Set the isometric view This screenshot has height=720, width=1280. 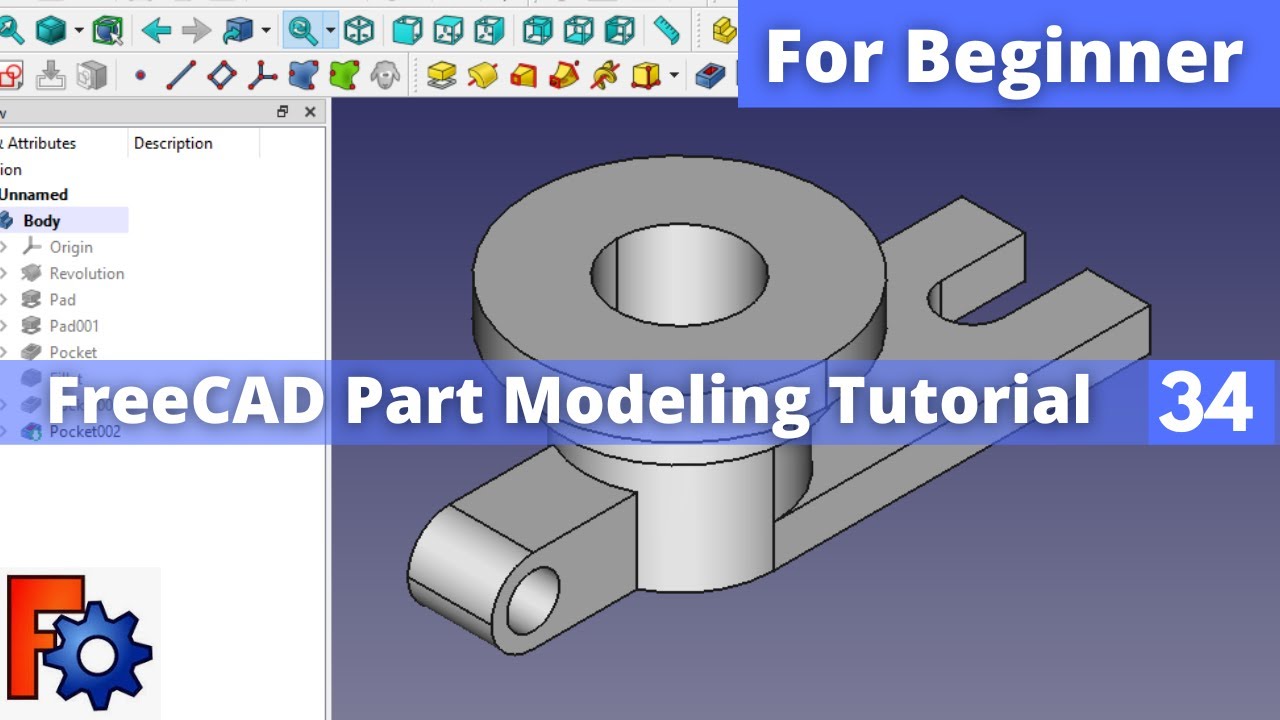pyautogui.click(x=359, y=31)
